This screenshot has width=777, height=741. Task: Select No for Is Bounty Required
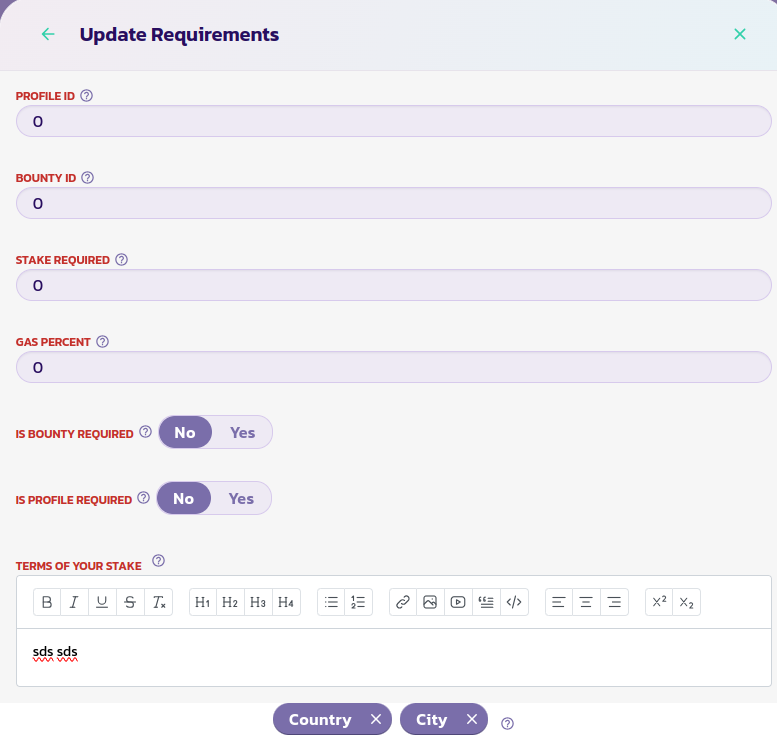[x=185, y=433]
